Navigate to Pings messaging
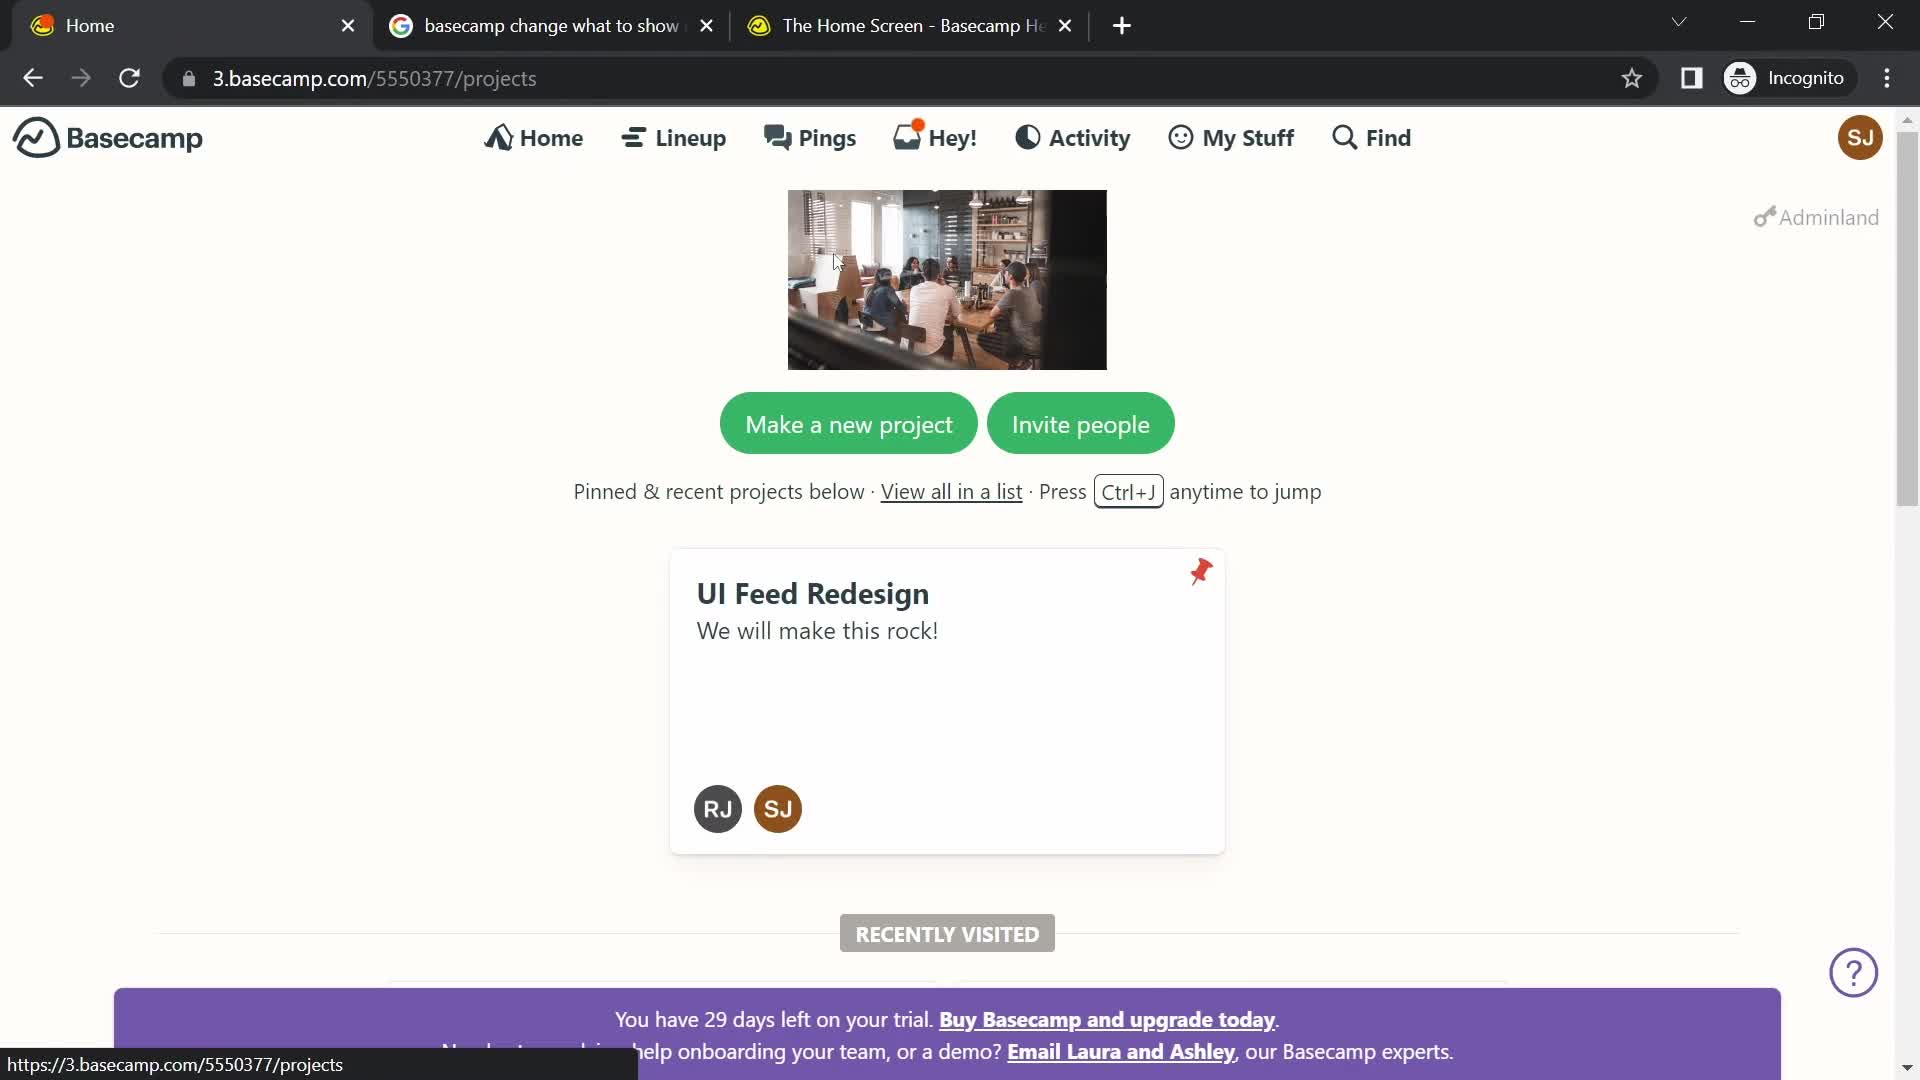Viewport: 1920px width, 1080px height. (810, 136)
